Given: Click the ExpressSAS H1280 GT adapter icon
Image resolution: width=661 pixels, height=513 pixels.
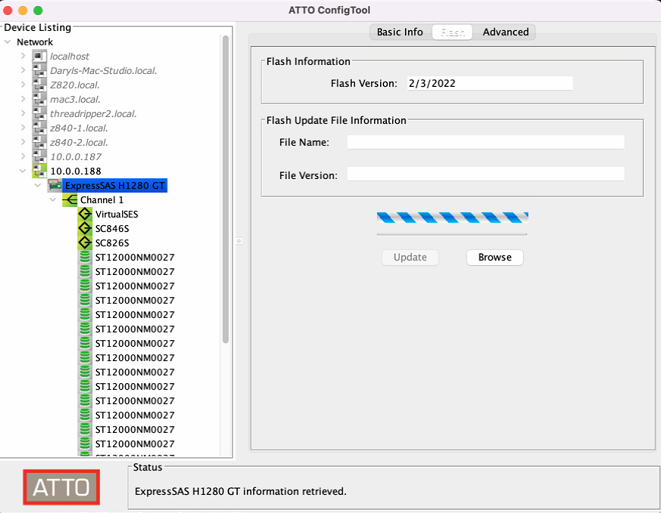Looking at the screenshot, I should point(55,185).
